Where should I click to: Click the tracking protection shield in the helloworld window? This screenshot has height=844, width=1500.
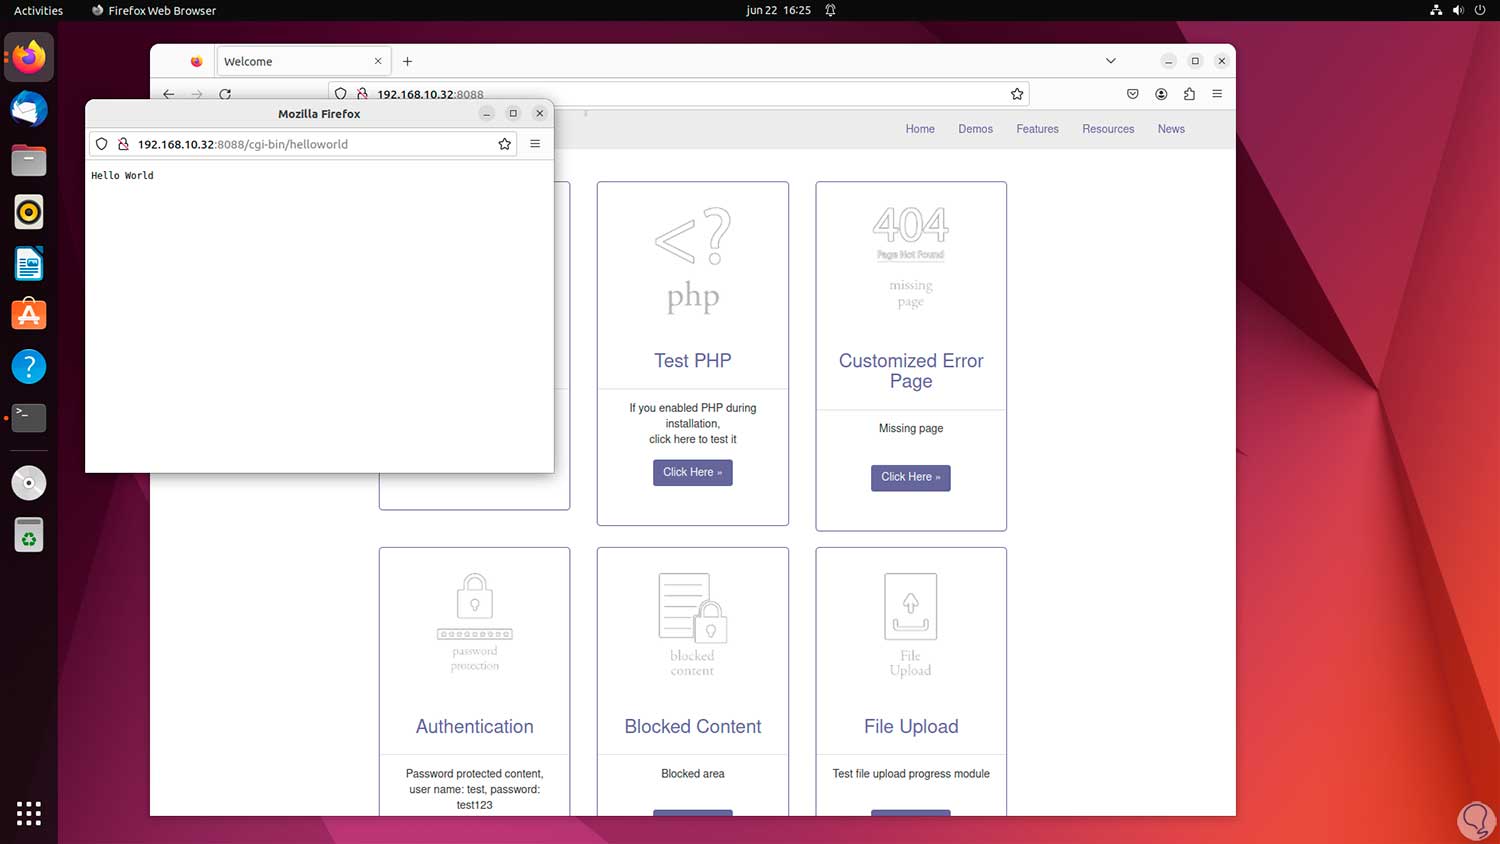point(101,144)
